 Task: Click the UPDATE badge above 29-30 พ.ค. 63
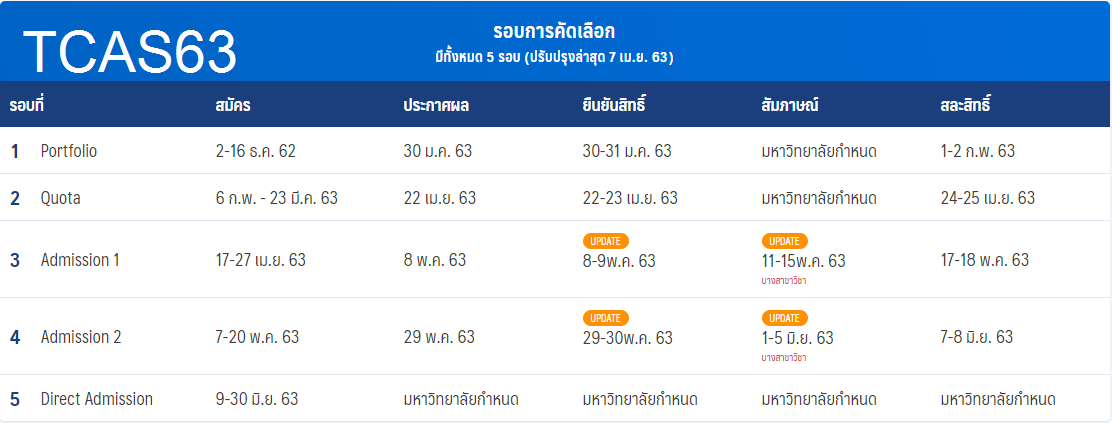click(x=605, y=318)
